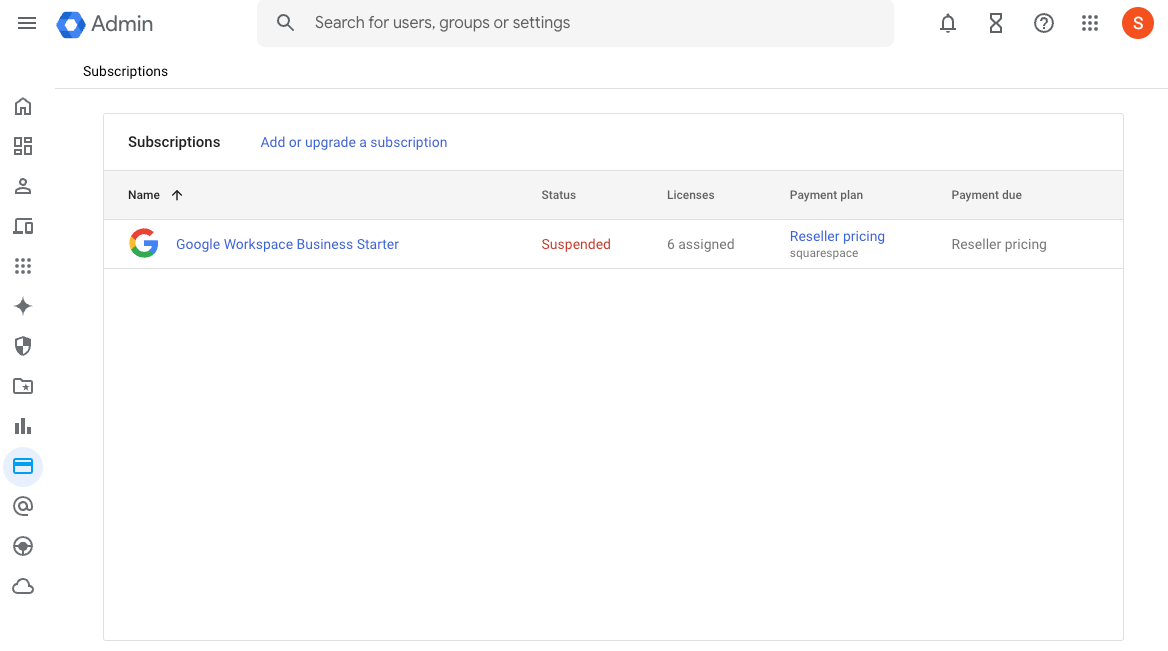This screenshot has width=1168, height=651.
Task: Sort subscriptions by Name column
Action: 145,195
